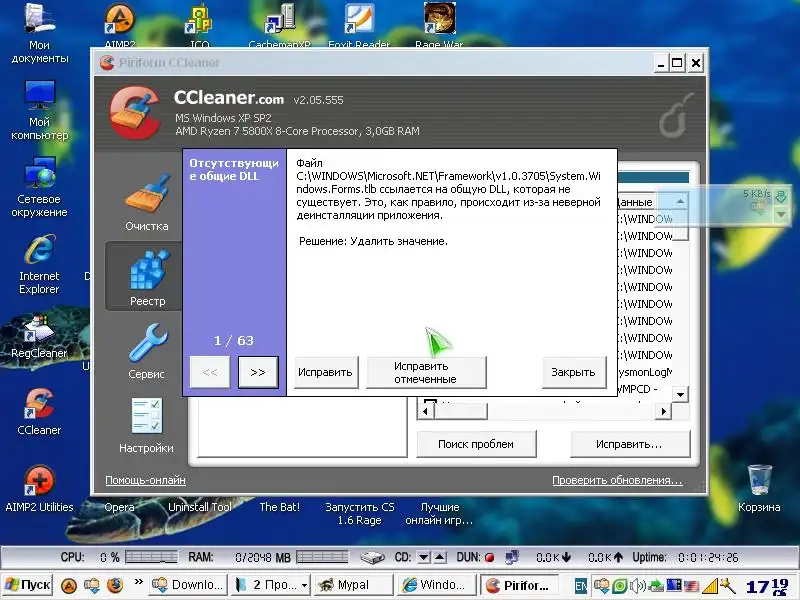Viewport: 800px width, 600px height.
Task: Expand the '2 Про...' taskbar group arrow
Action: 304,585
